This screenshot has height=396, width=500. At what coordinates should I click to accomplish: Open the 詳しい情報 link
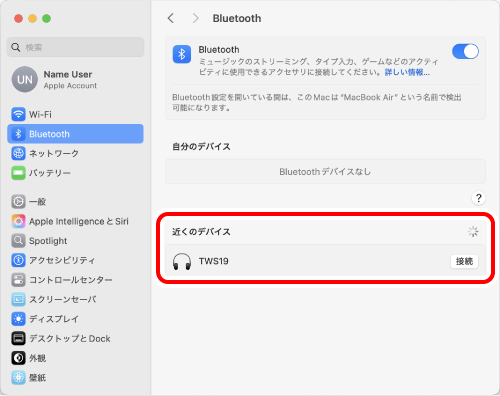point(407,72)
